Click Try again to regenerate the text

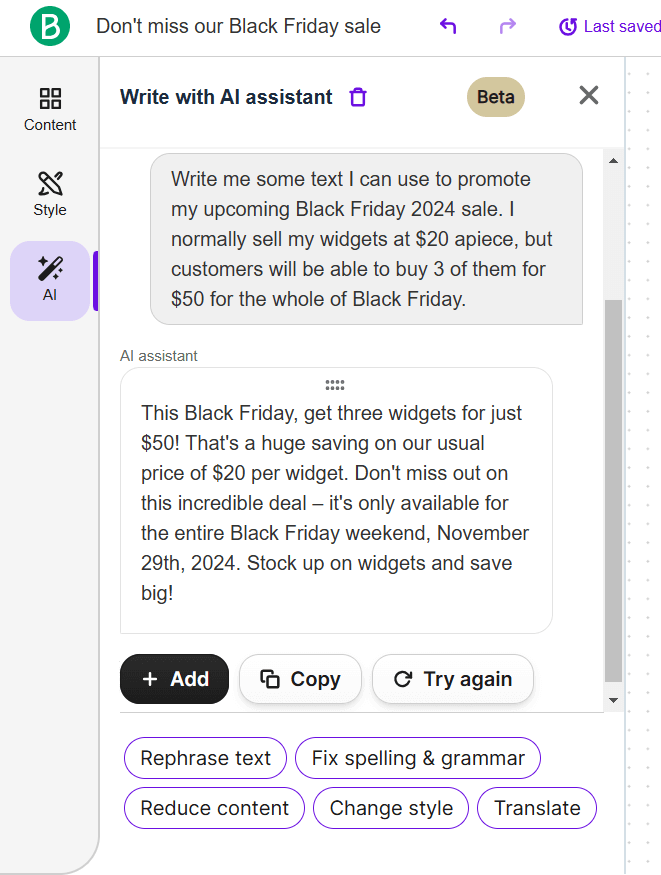[x=453, y=679]
